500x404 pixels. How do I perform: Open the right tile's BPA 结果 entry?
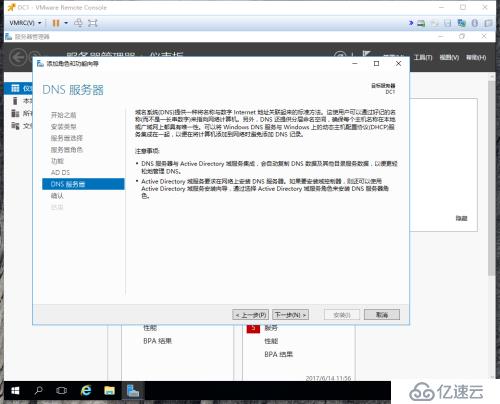pos(279,354)
